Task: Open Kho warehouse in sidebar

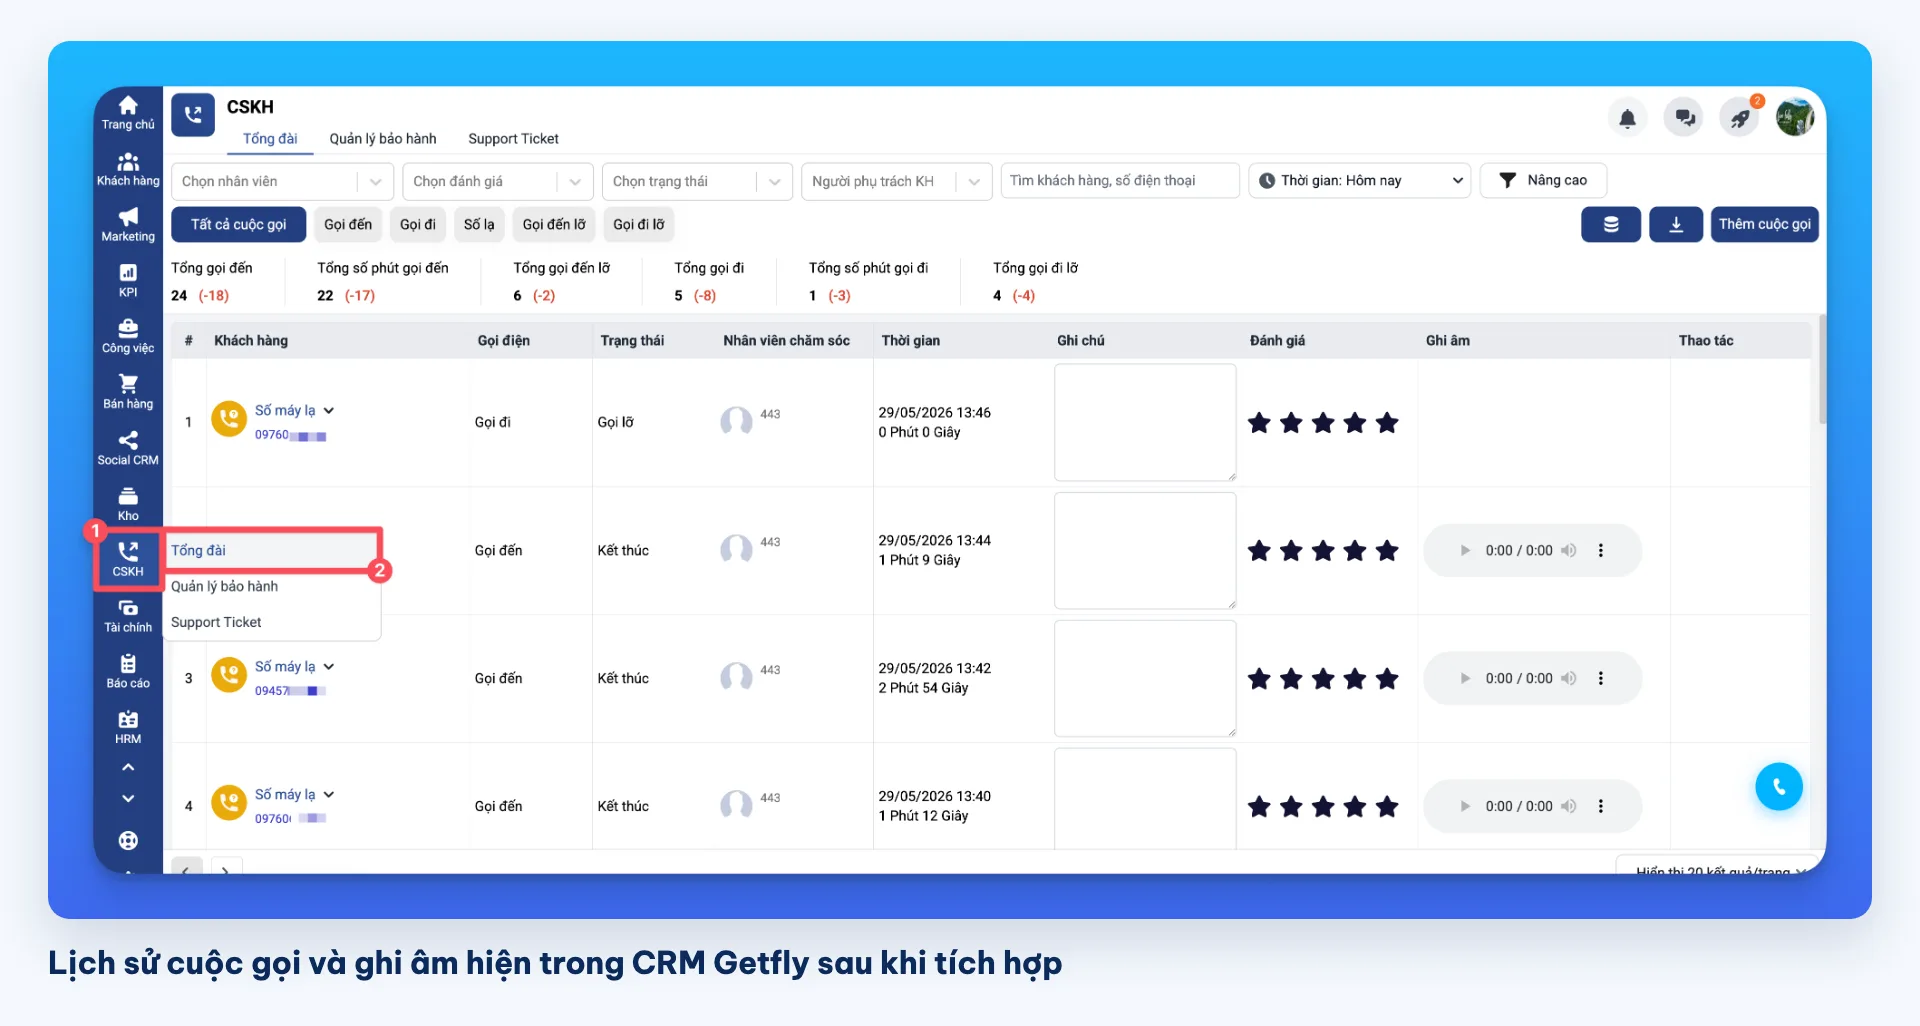Action: 128,505
